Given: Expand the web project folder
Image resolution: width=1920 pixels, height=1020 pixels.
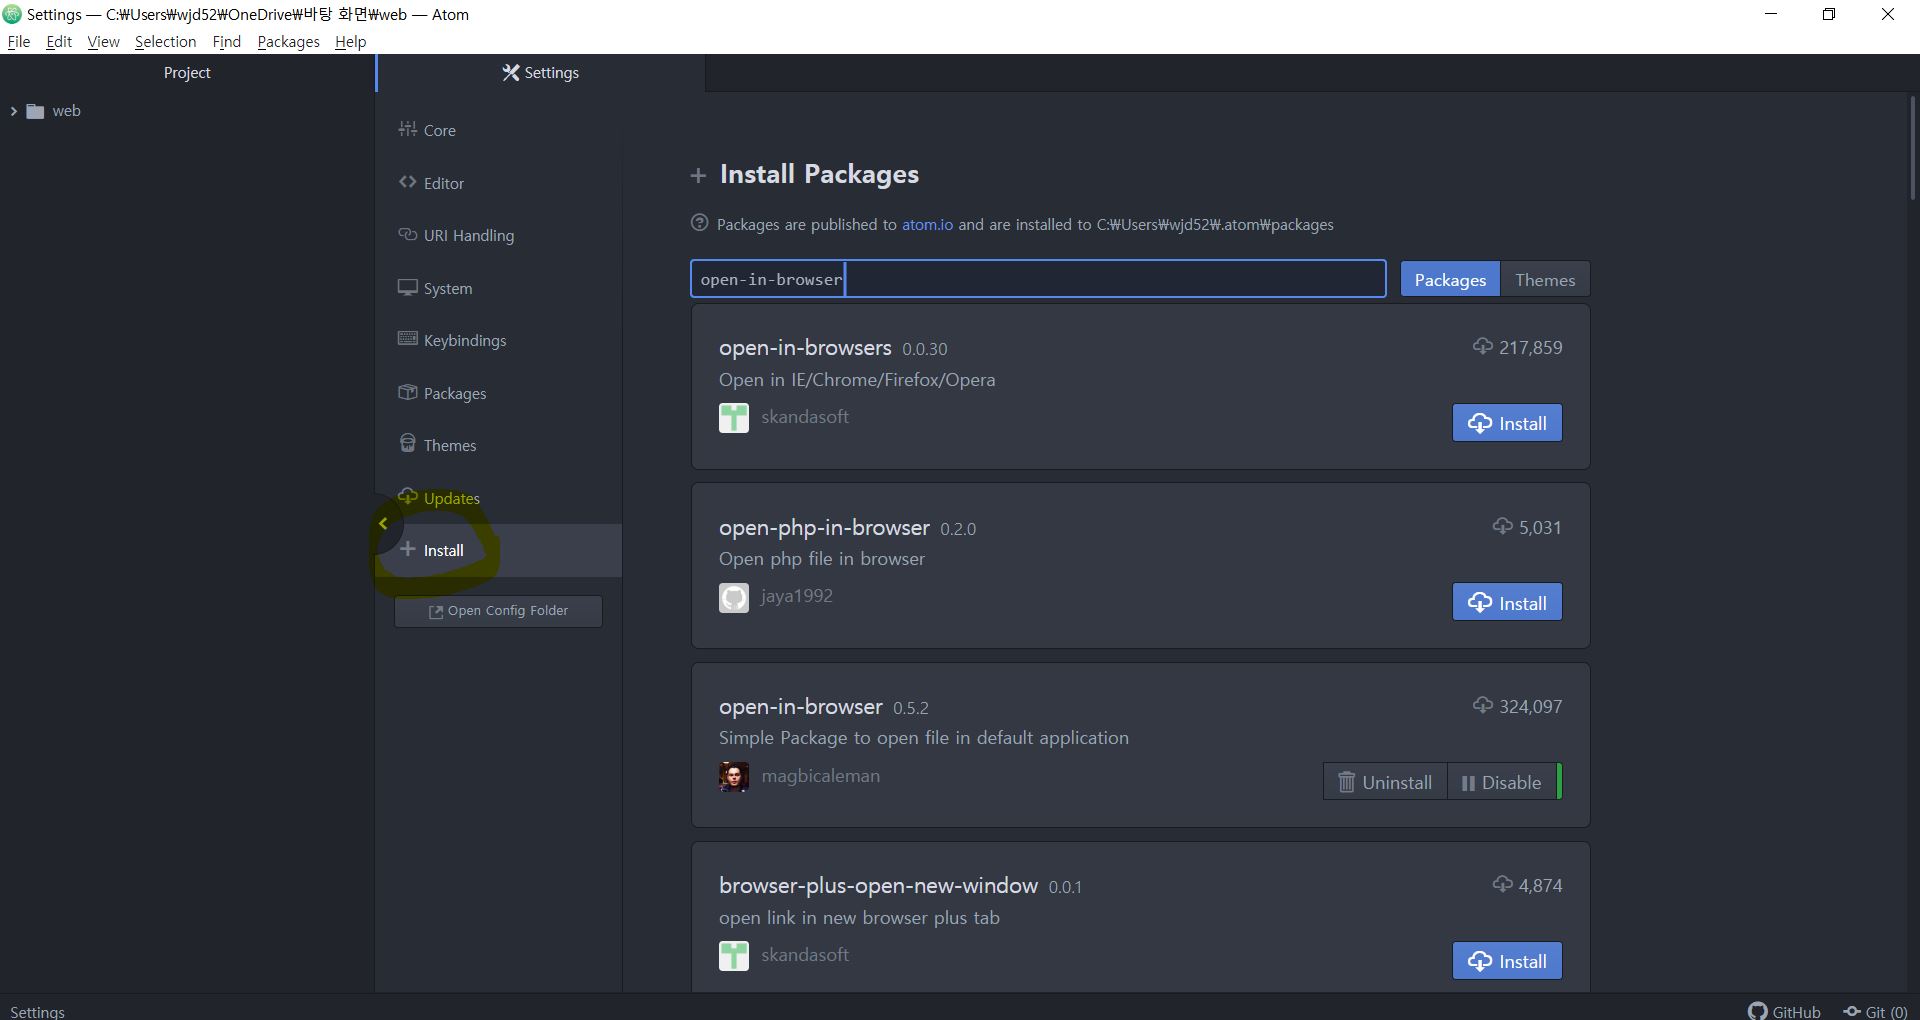Looking at the screenshot, I should [x=13, y=111].
